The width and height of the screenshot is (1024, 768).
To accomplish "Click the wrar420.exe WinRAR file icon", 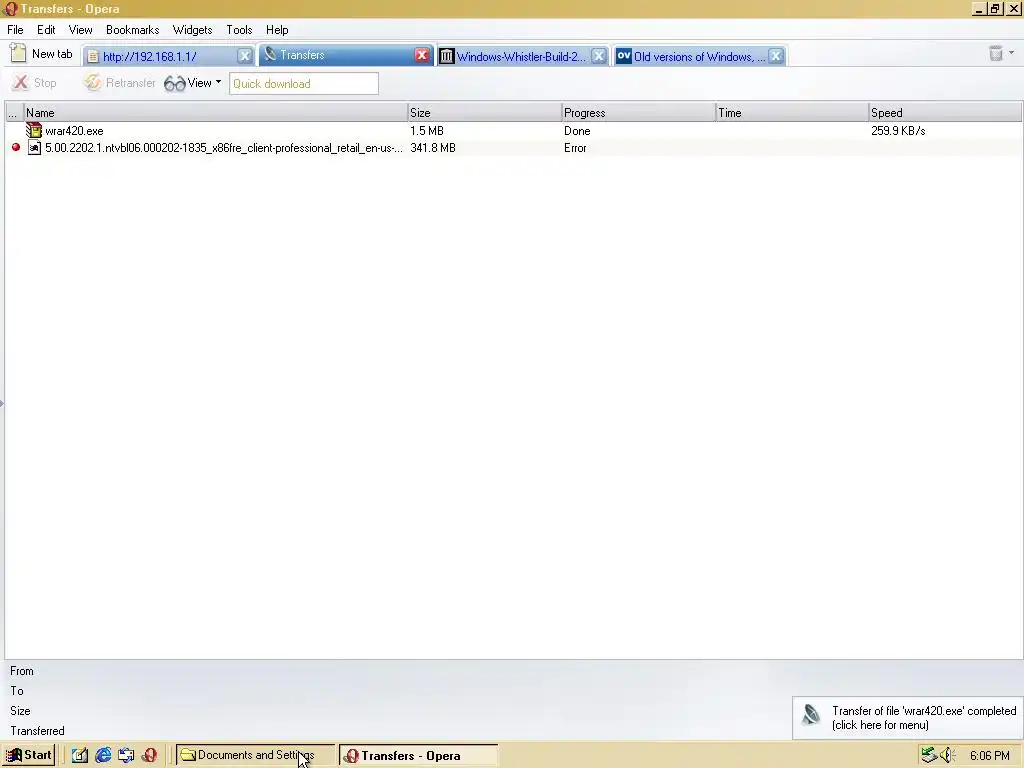I will [34, 131].
